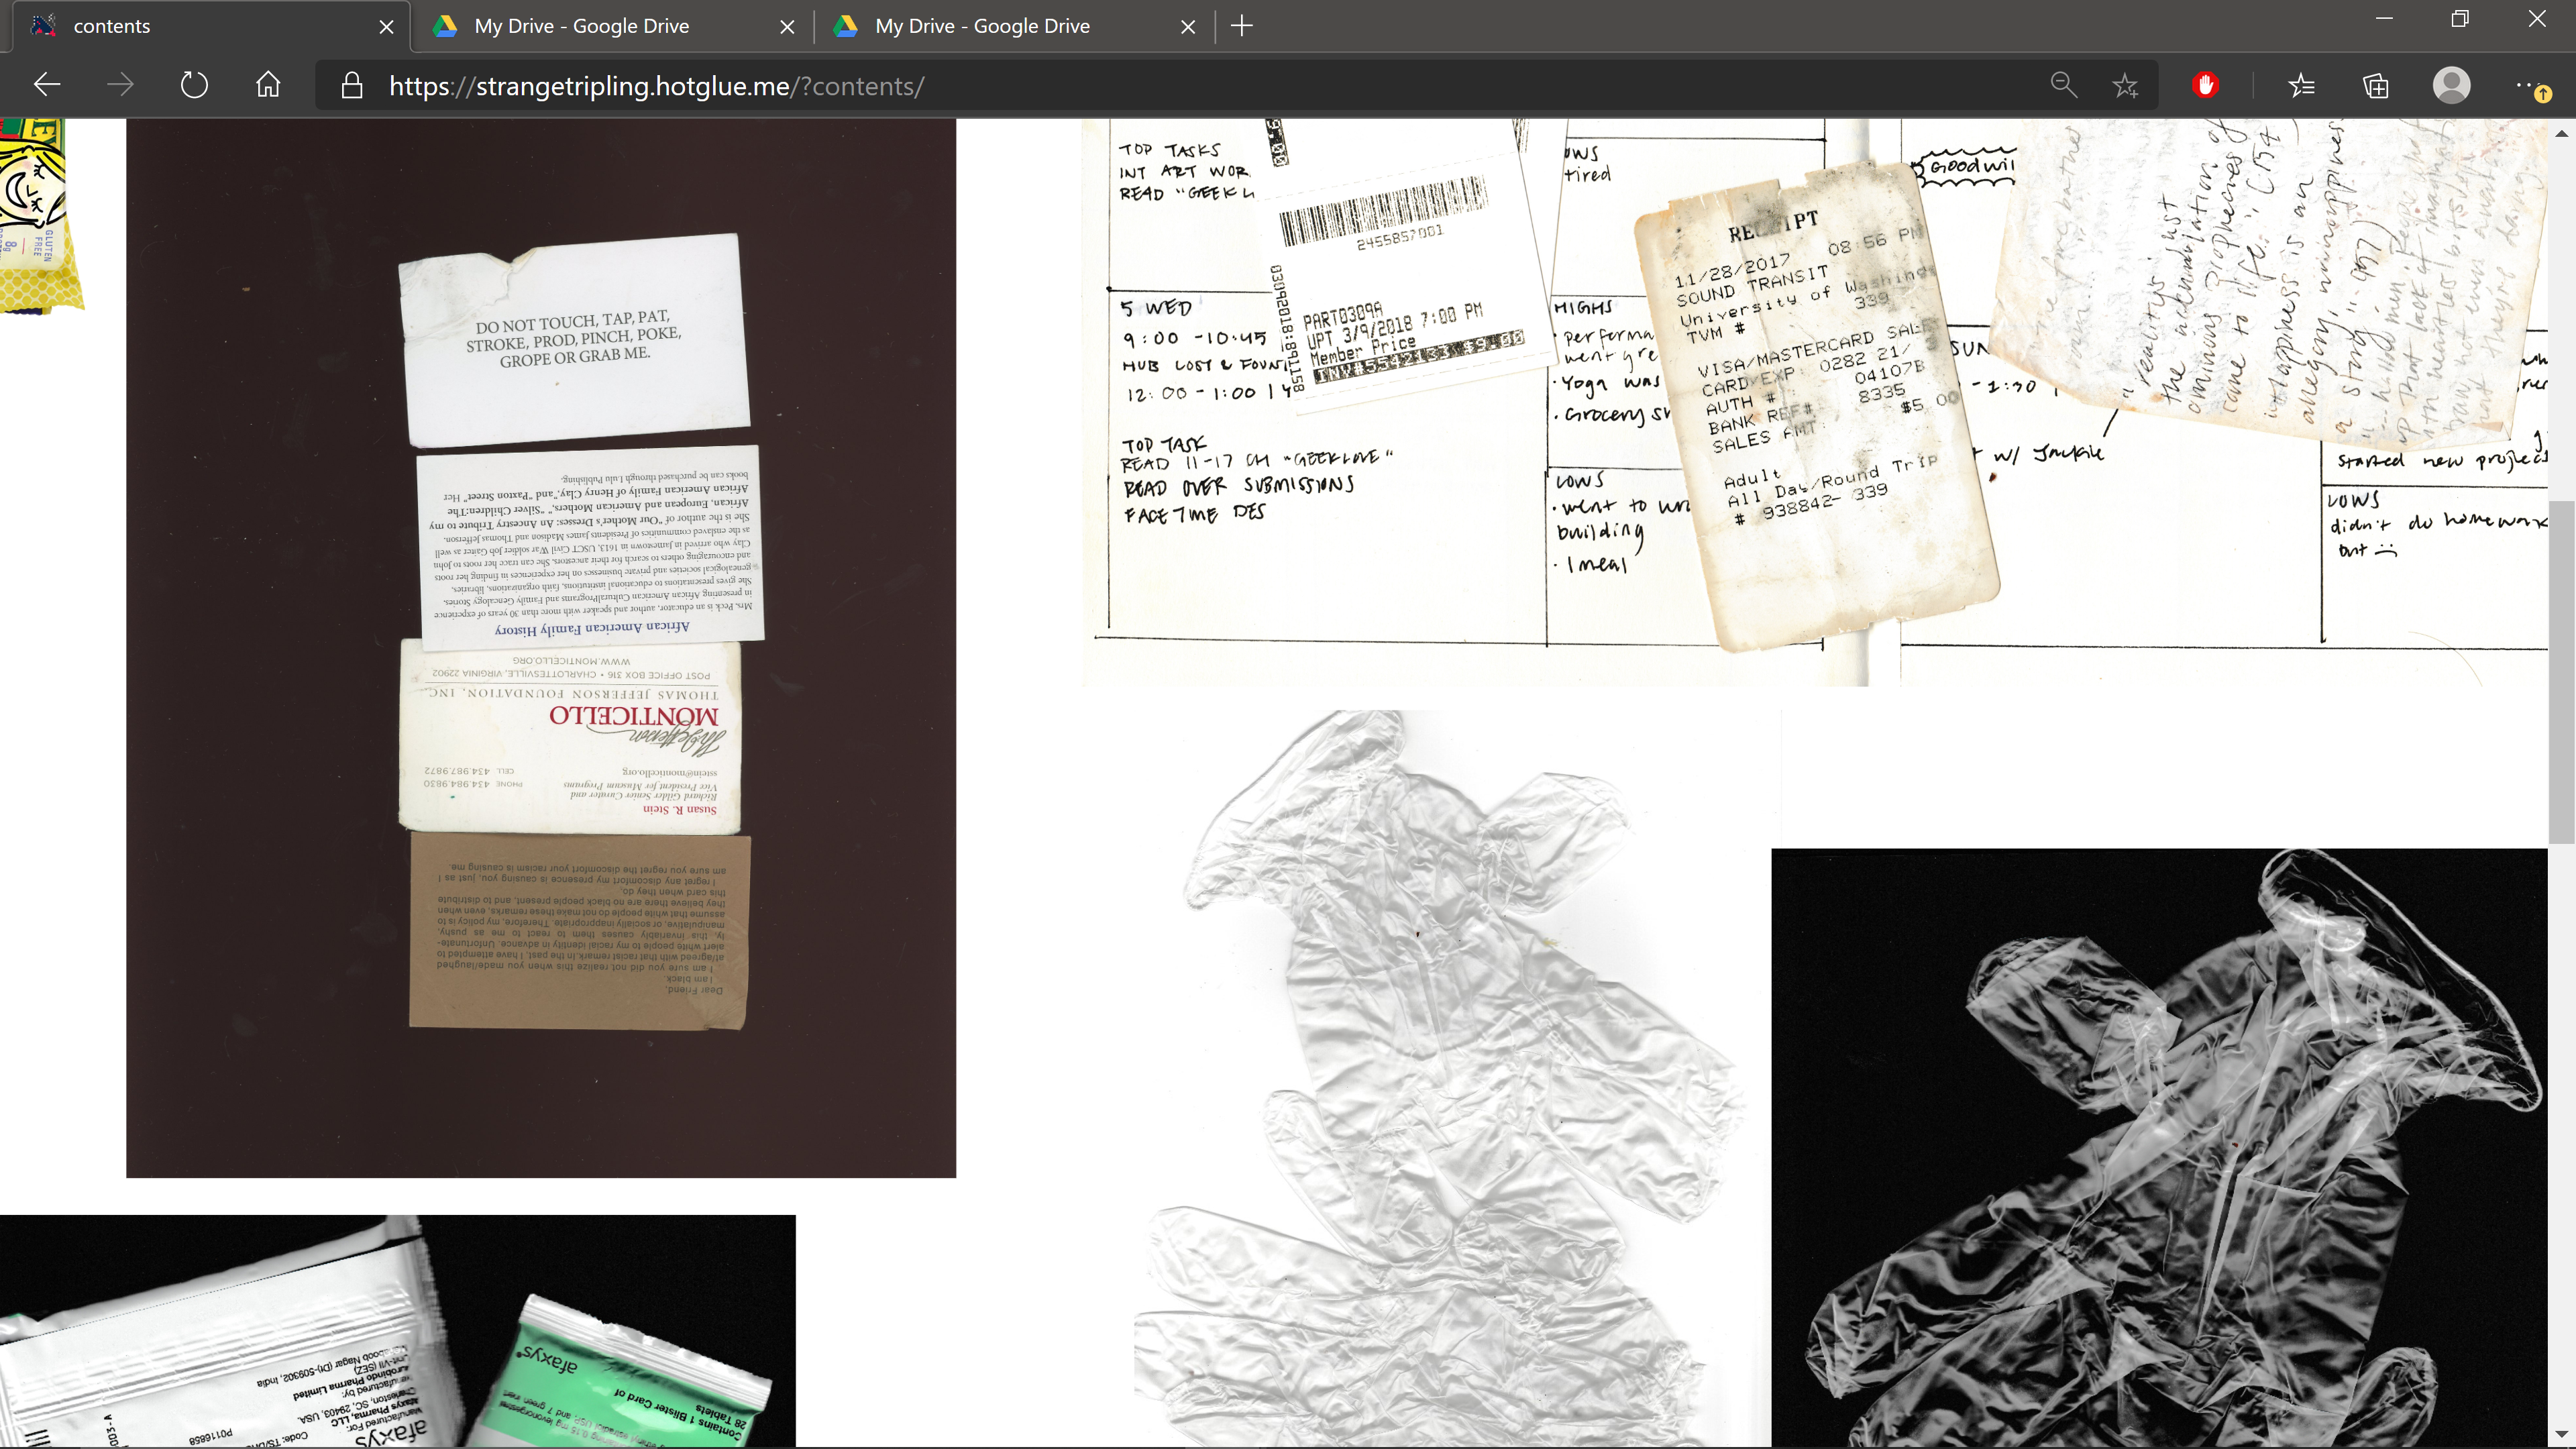Screen dimensions: 2576x1449
Task: Close the first Google Drive tab
Action: pyautogui.click(x=787, y=27)
